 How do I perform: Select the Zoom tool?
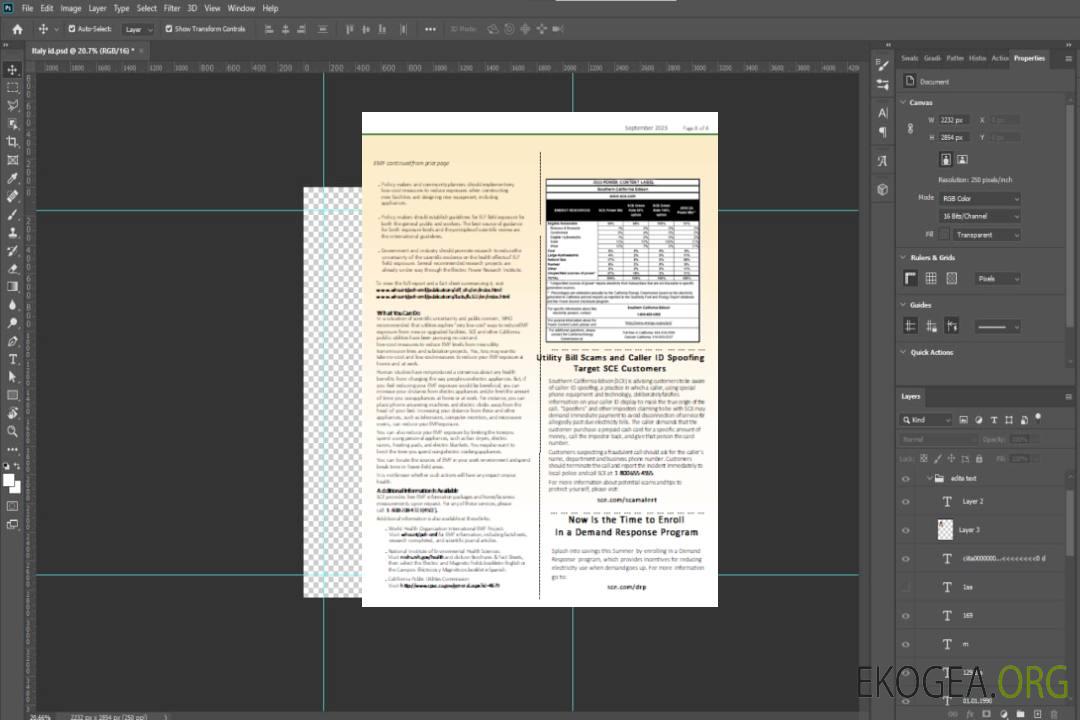pyautogui.click(x=12, y=431)
